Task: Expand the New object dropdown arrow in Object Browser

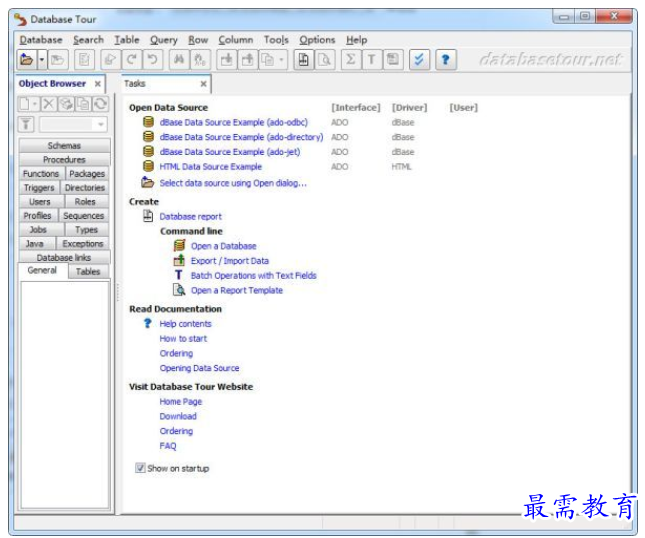Action: point(35,104)
